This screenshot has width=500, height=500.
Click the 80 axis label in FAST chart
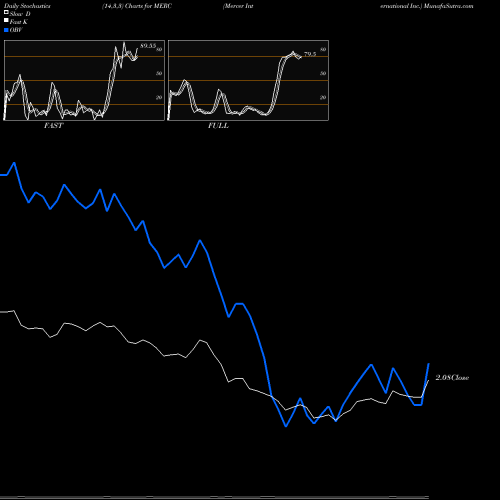click(159, 50)
